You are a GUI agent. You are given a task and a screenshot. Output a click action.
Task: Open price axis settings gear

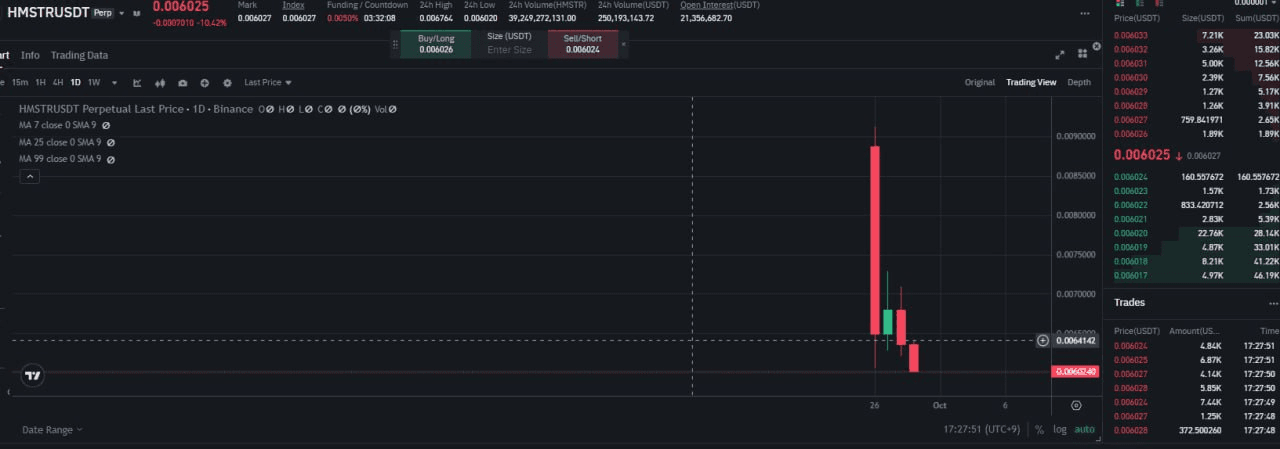[1076, 405]
